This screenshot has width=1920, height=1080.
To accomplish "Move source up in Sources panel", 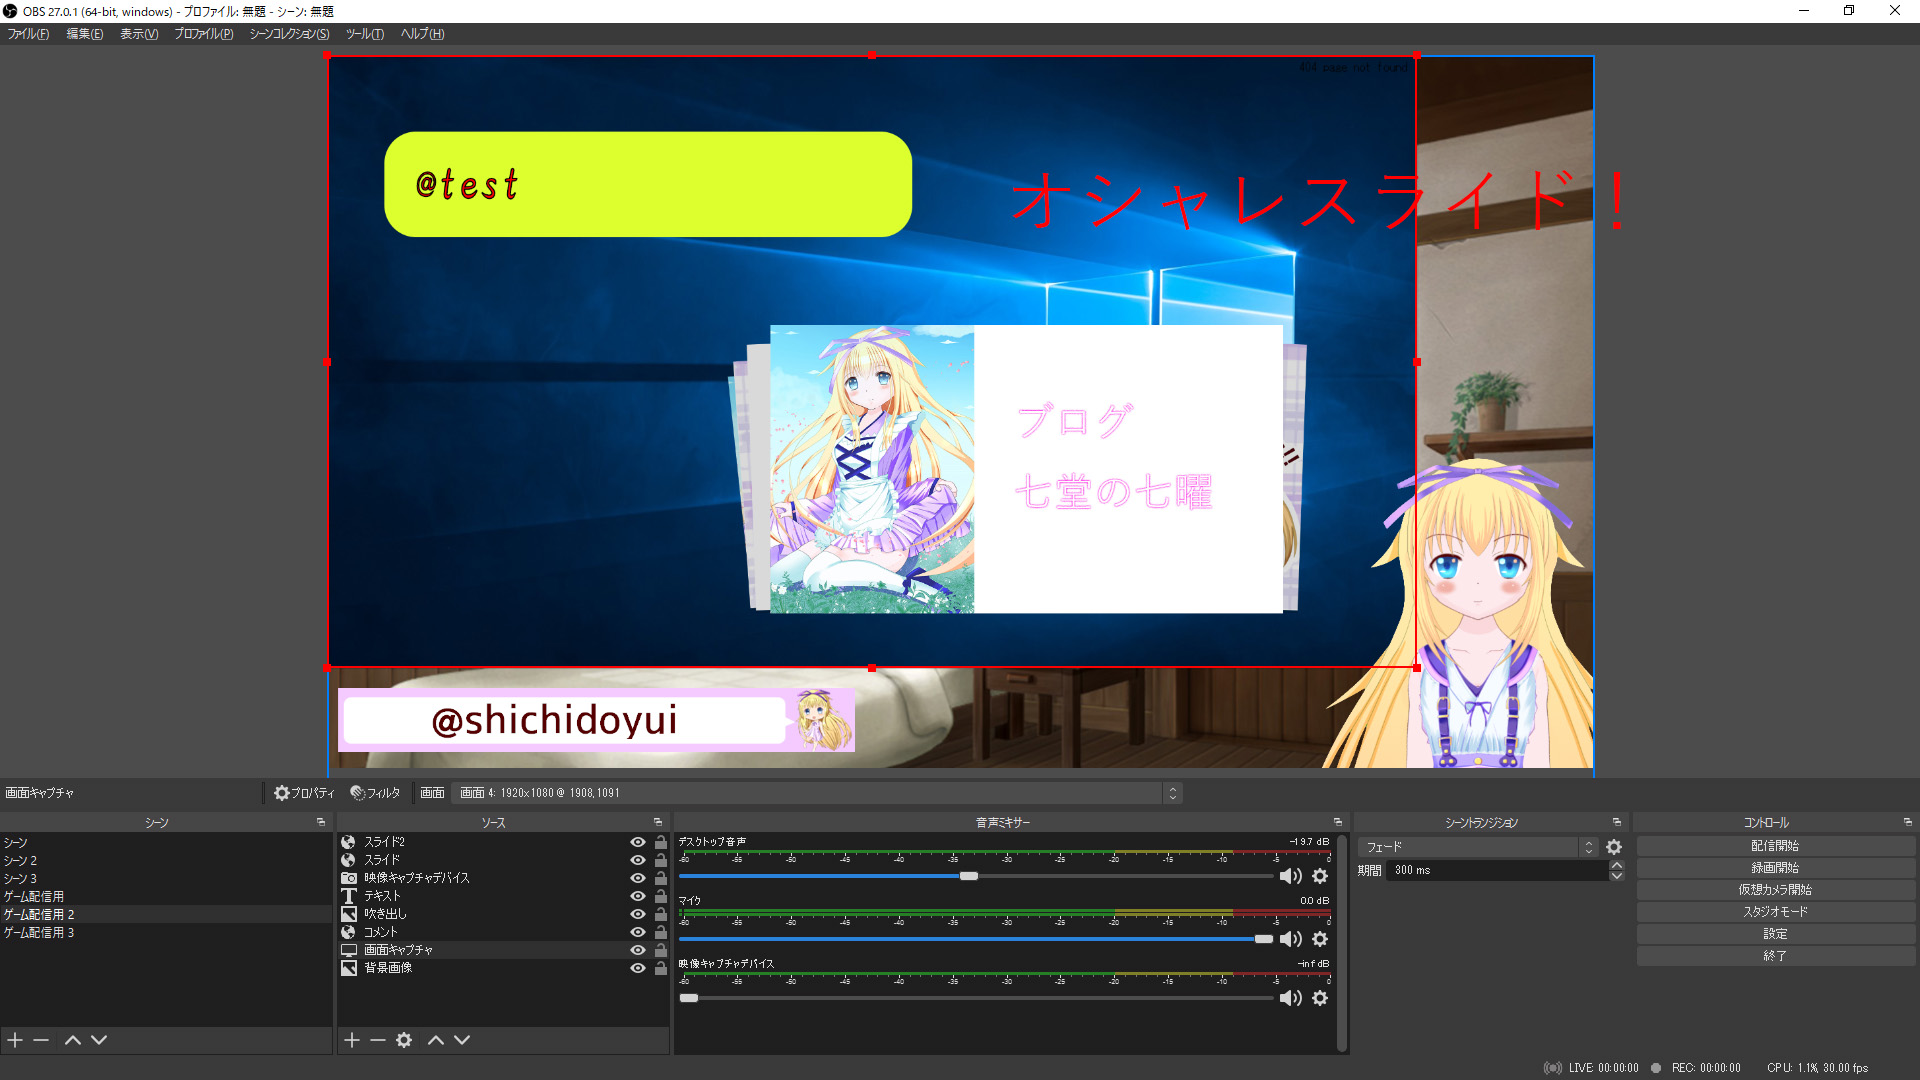I will 436,1040.
